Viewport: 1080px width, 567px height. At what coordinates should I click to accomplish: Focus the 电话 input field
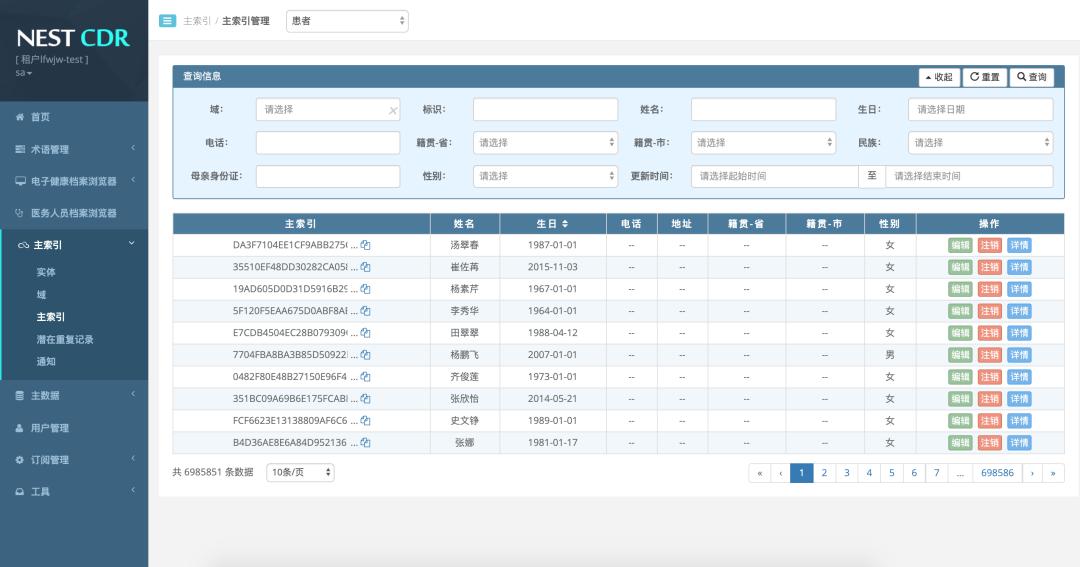328,143
